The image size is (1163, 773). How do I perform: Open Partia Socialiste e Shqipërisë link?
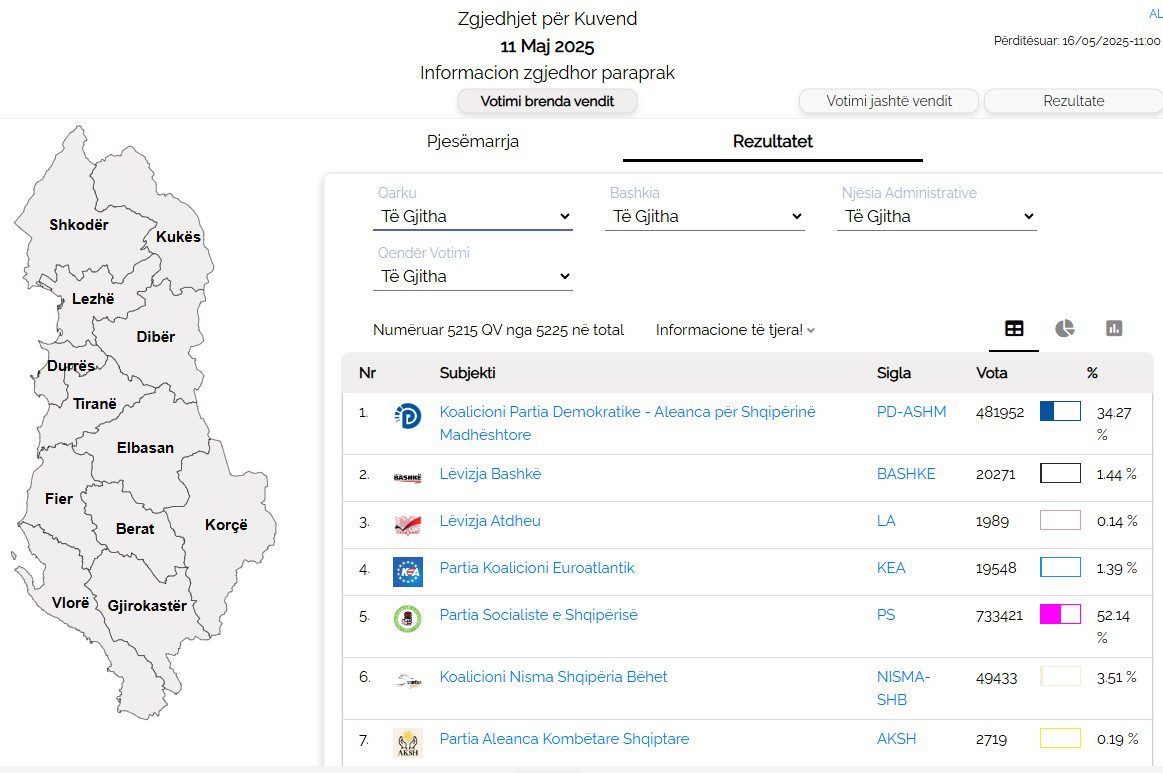pyautogui.click(x=538, y=615)
